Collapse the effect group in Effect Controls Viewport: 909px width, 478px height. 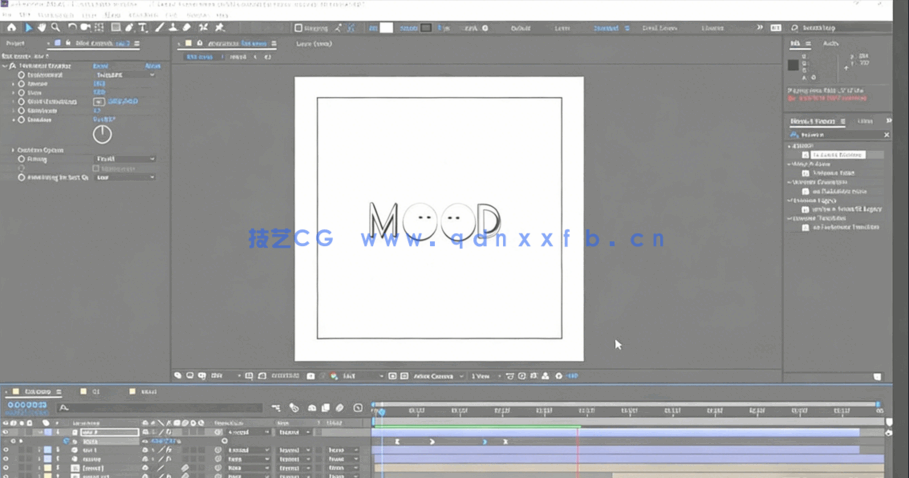click(x=5, y=66)
